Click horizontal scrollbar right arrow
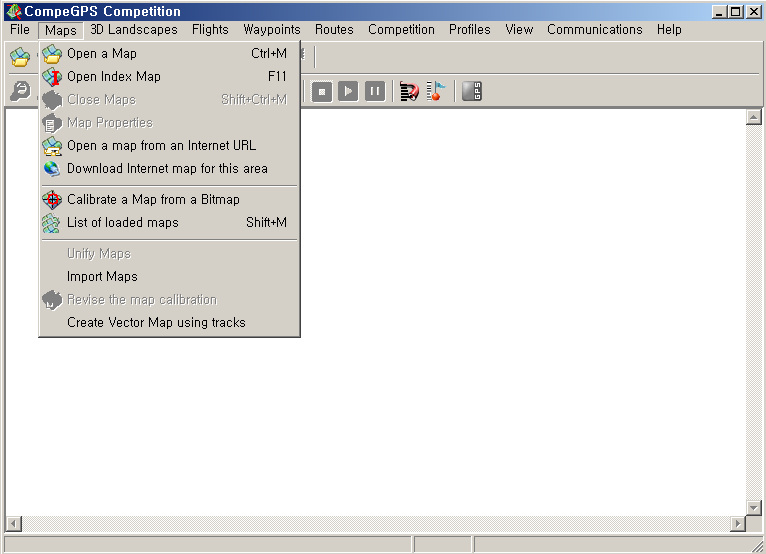Viewport: 766px width, 554px height. (x=738, y=524)
